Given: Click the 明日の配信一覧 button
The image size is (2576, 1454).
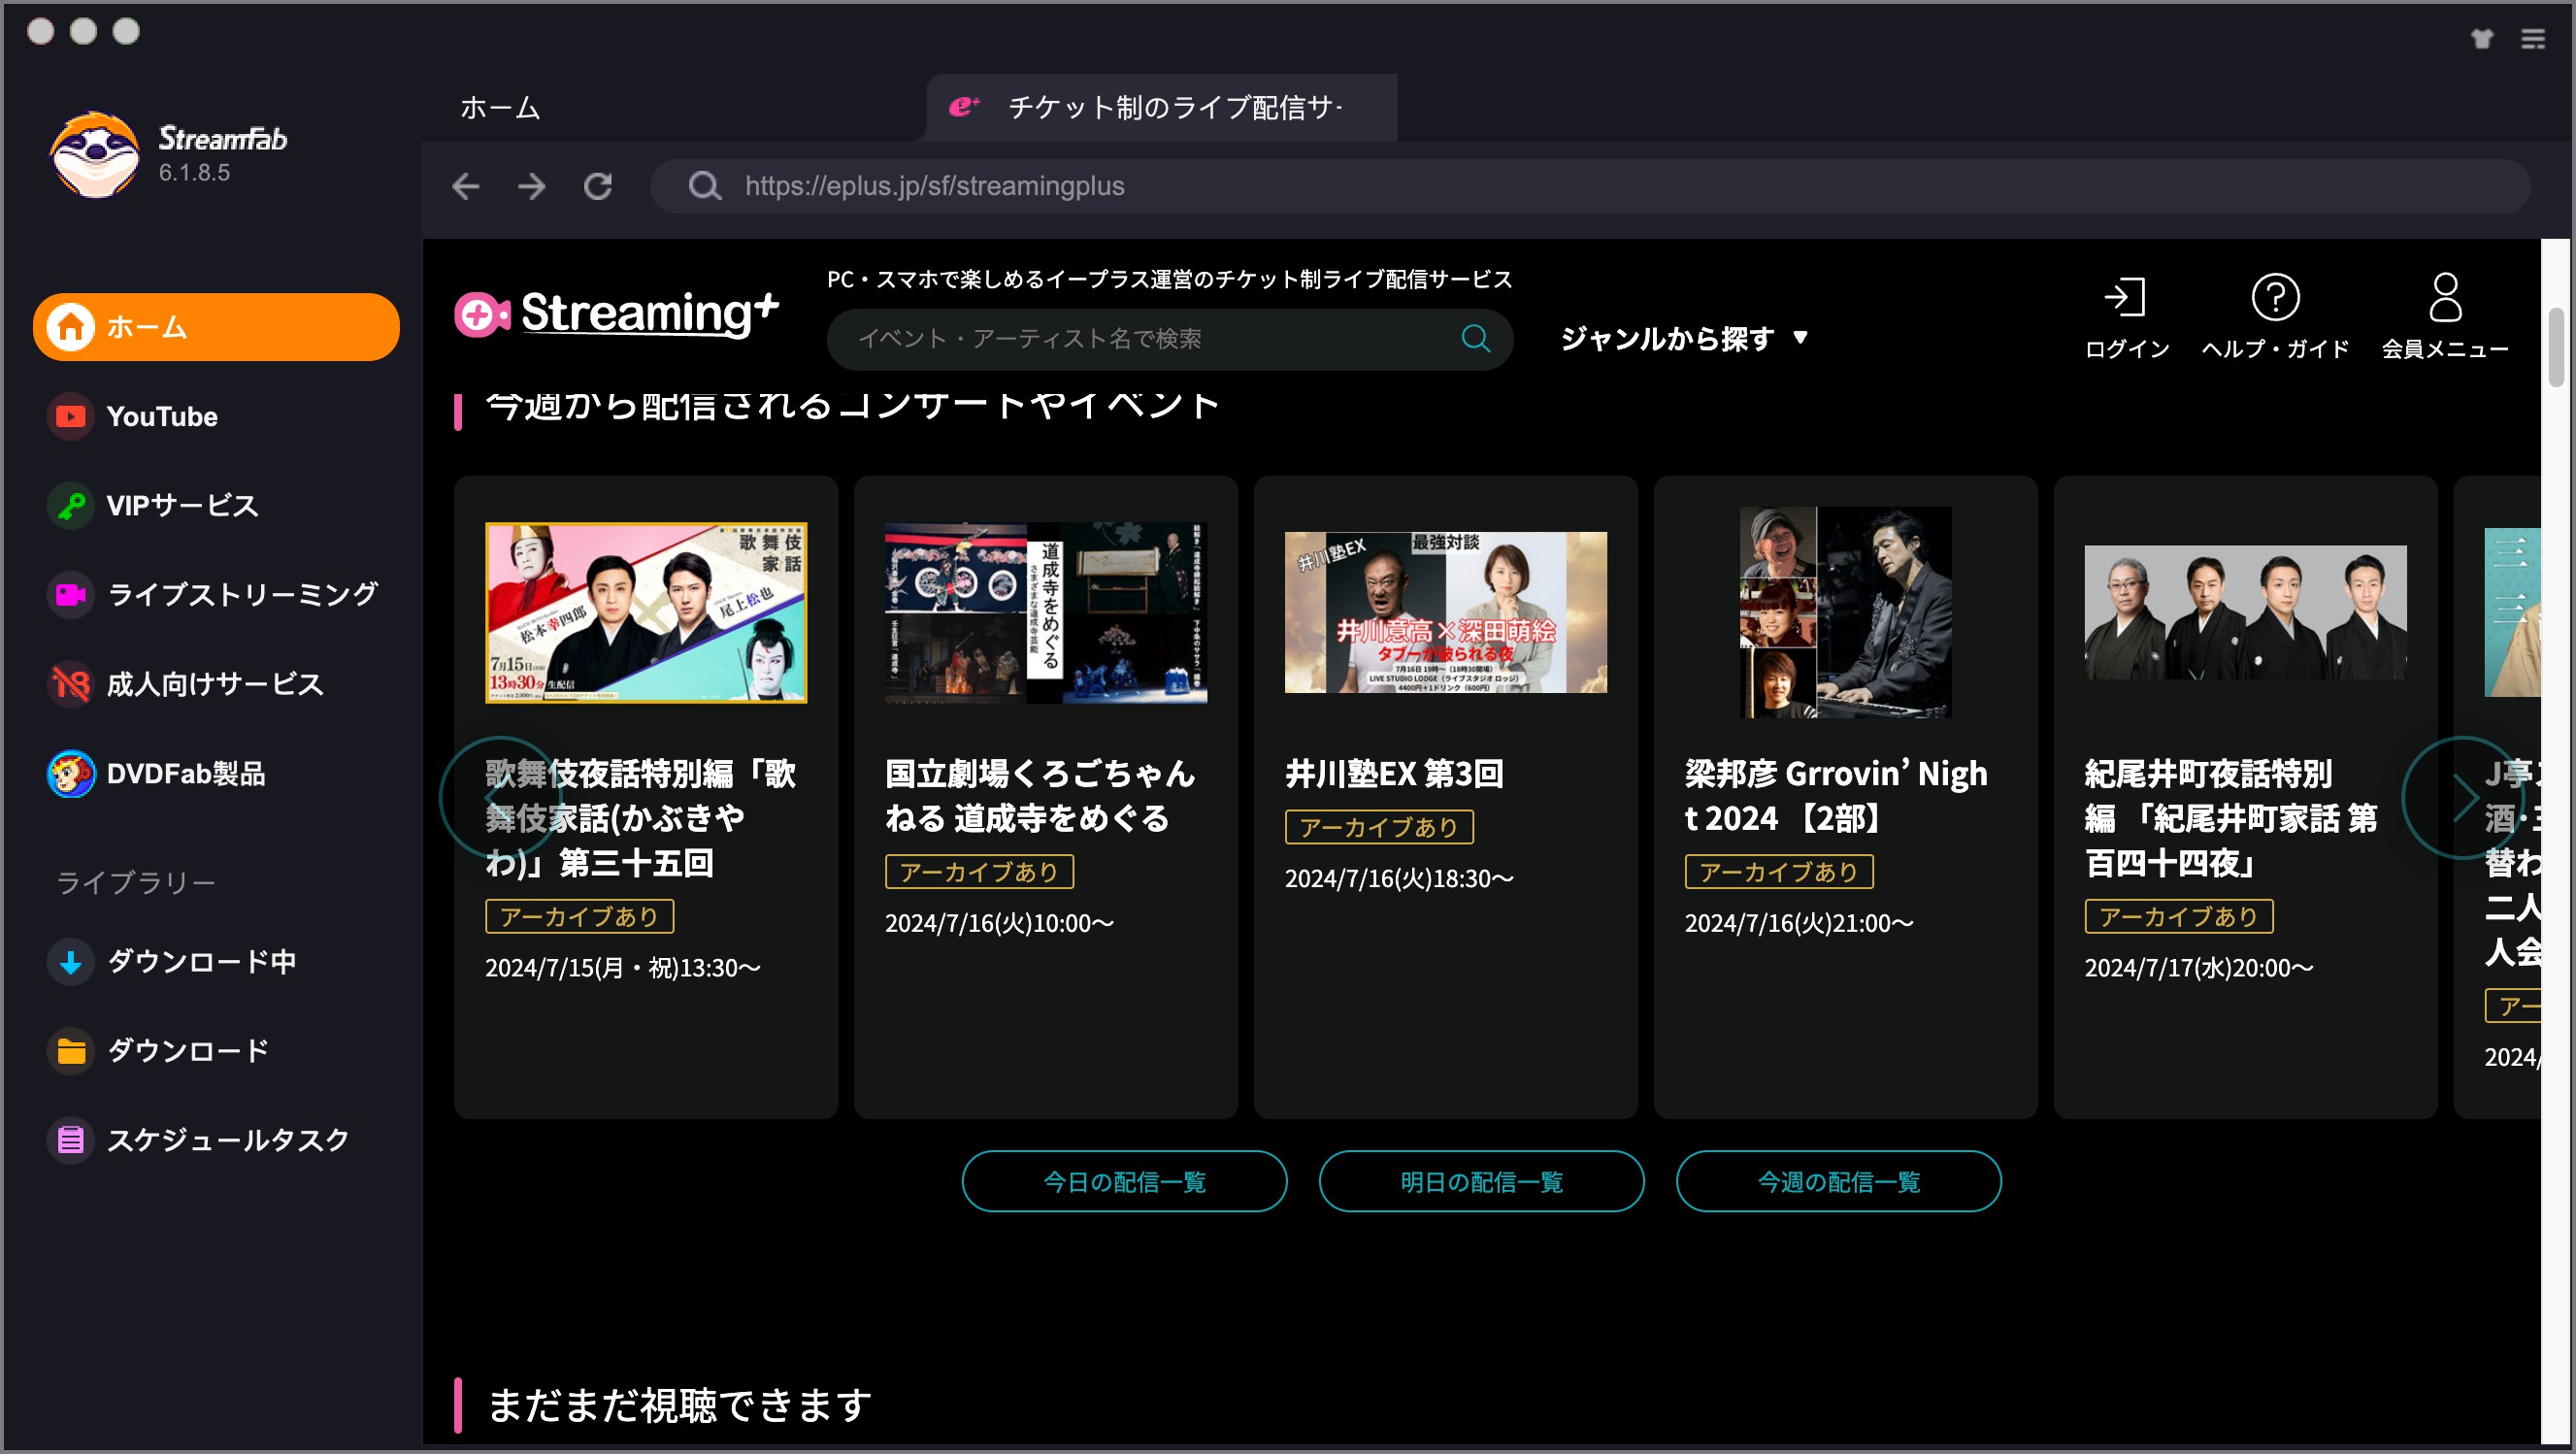Looking at the screenshot, I should (1481, 1182).
